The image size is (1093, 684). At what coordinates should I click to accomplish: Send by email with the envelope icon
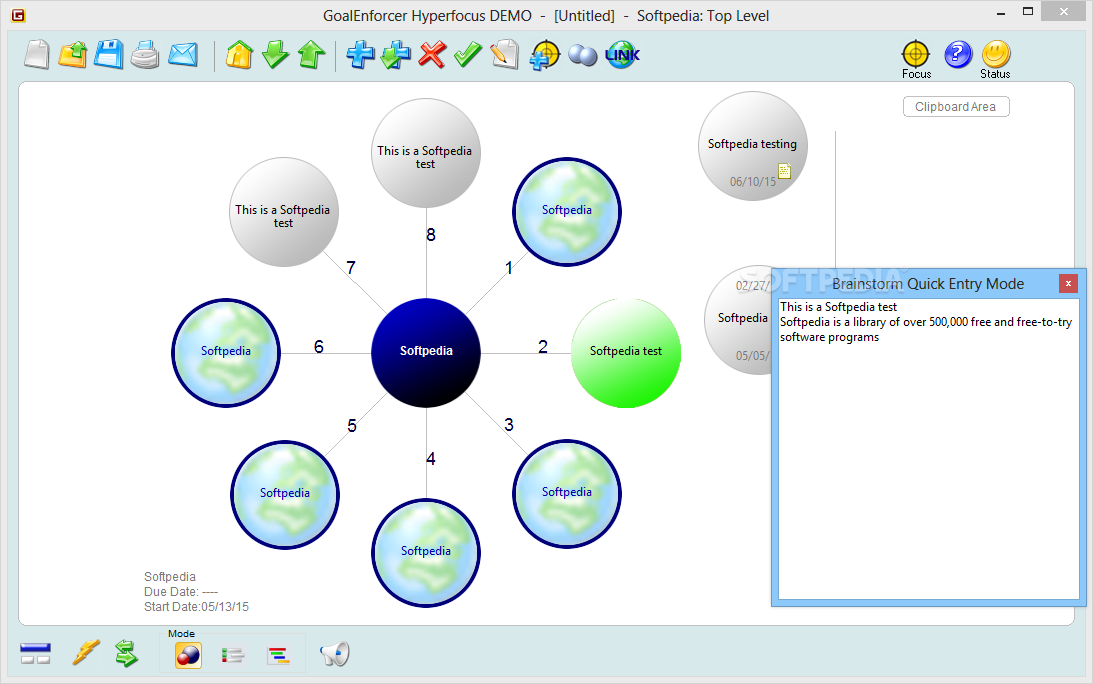coord(183,55)
